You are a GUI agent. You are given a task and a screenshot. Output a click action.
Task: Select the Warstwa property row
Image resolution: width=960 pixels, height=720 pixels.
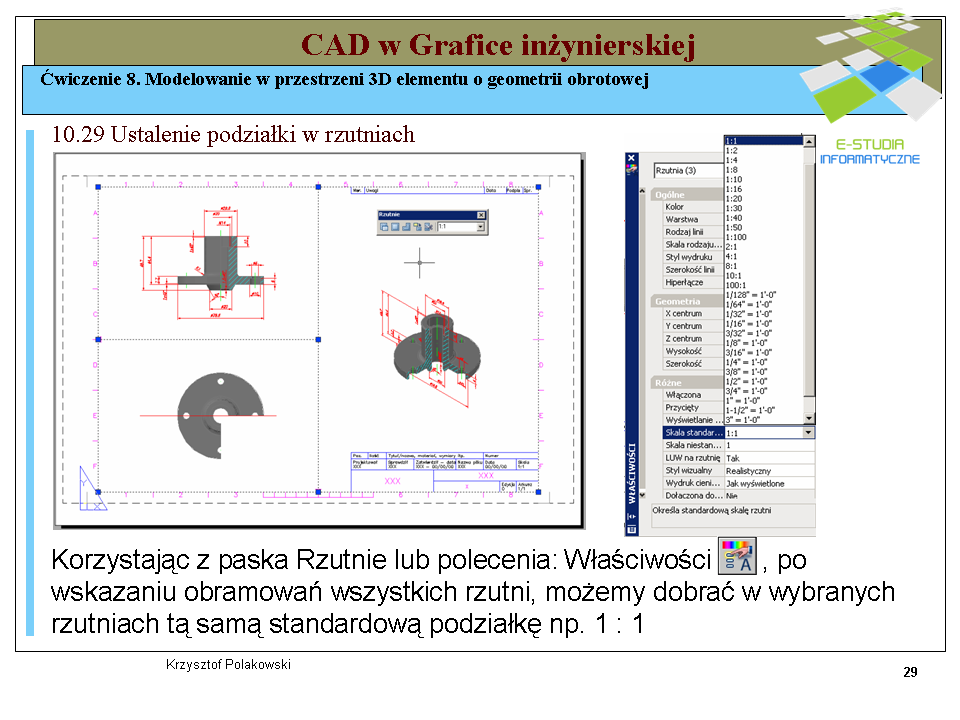click(x=693, y=219)
